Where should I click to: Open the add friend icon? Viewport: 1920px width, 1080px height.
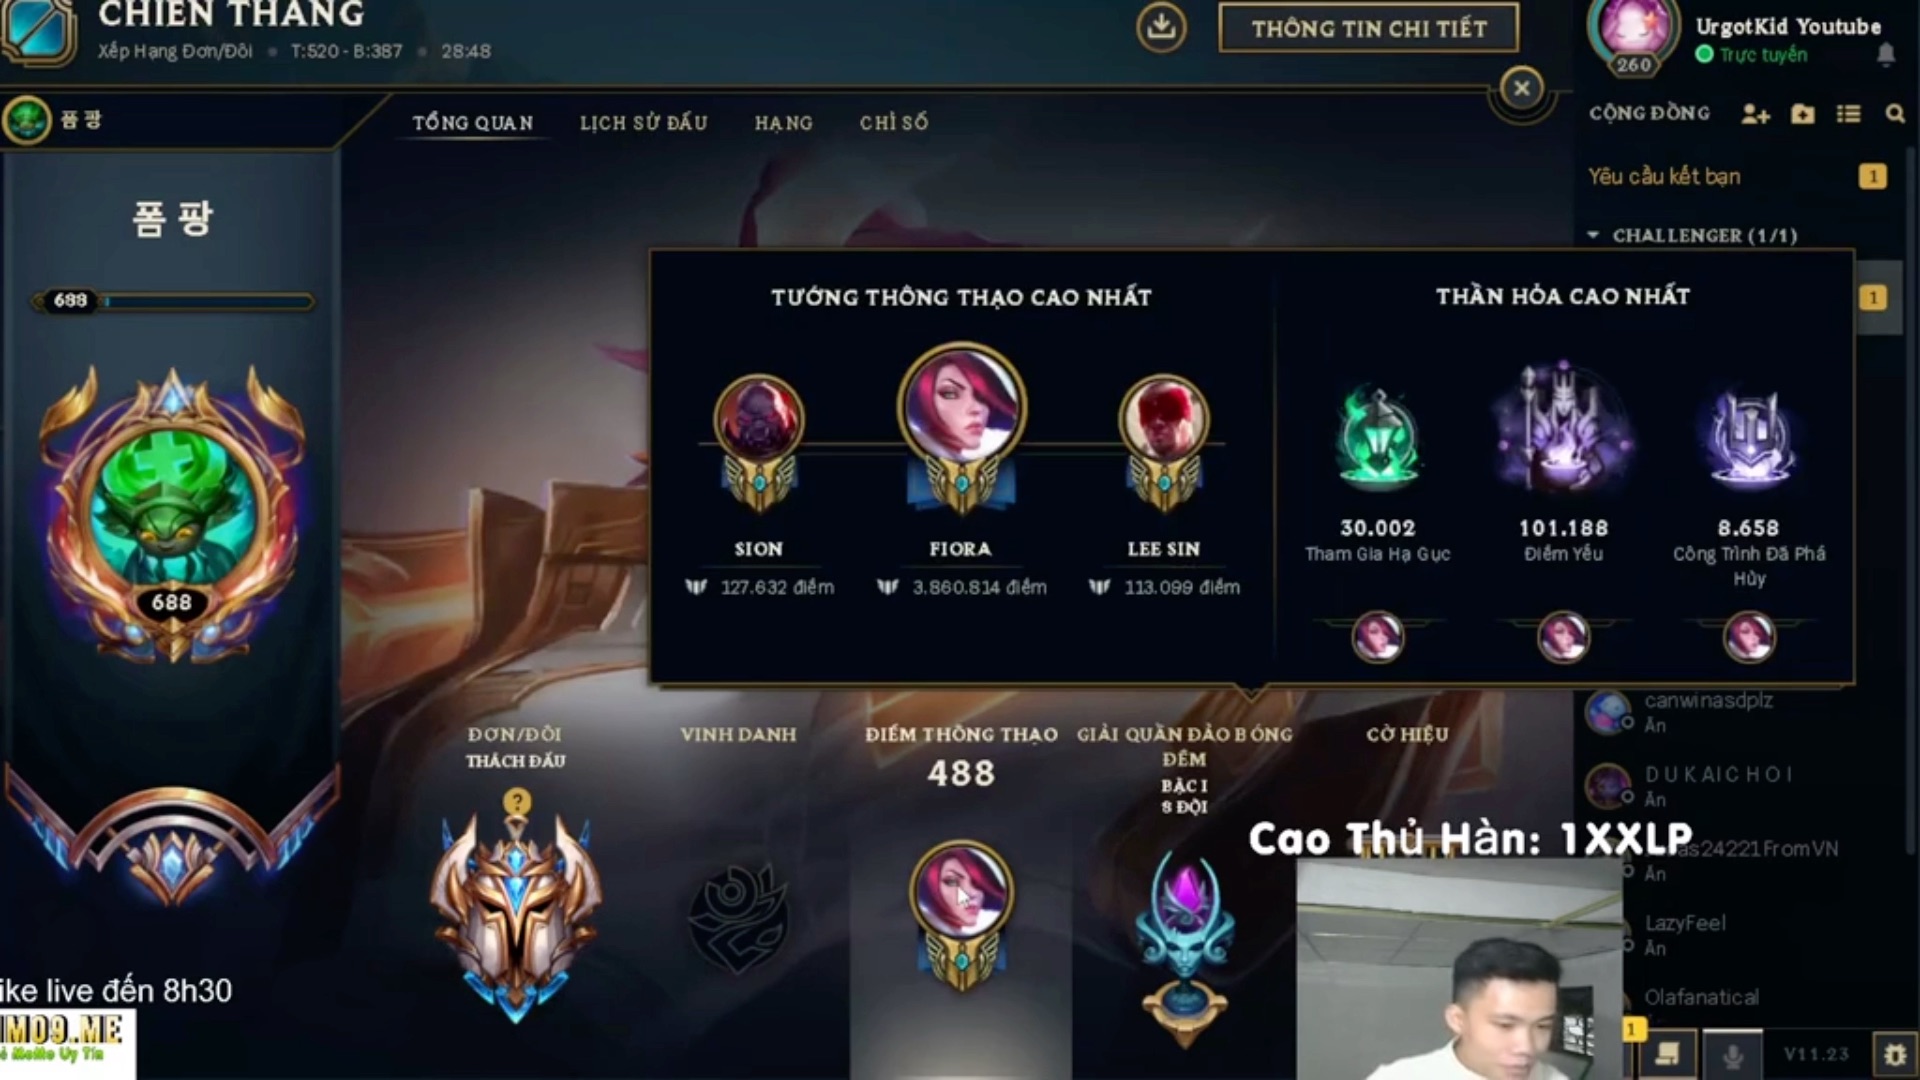1755,114
